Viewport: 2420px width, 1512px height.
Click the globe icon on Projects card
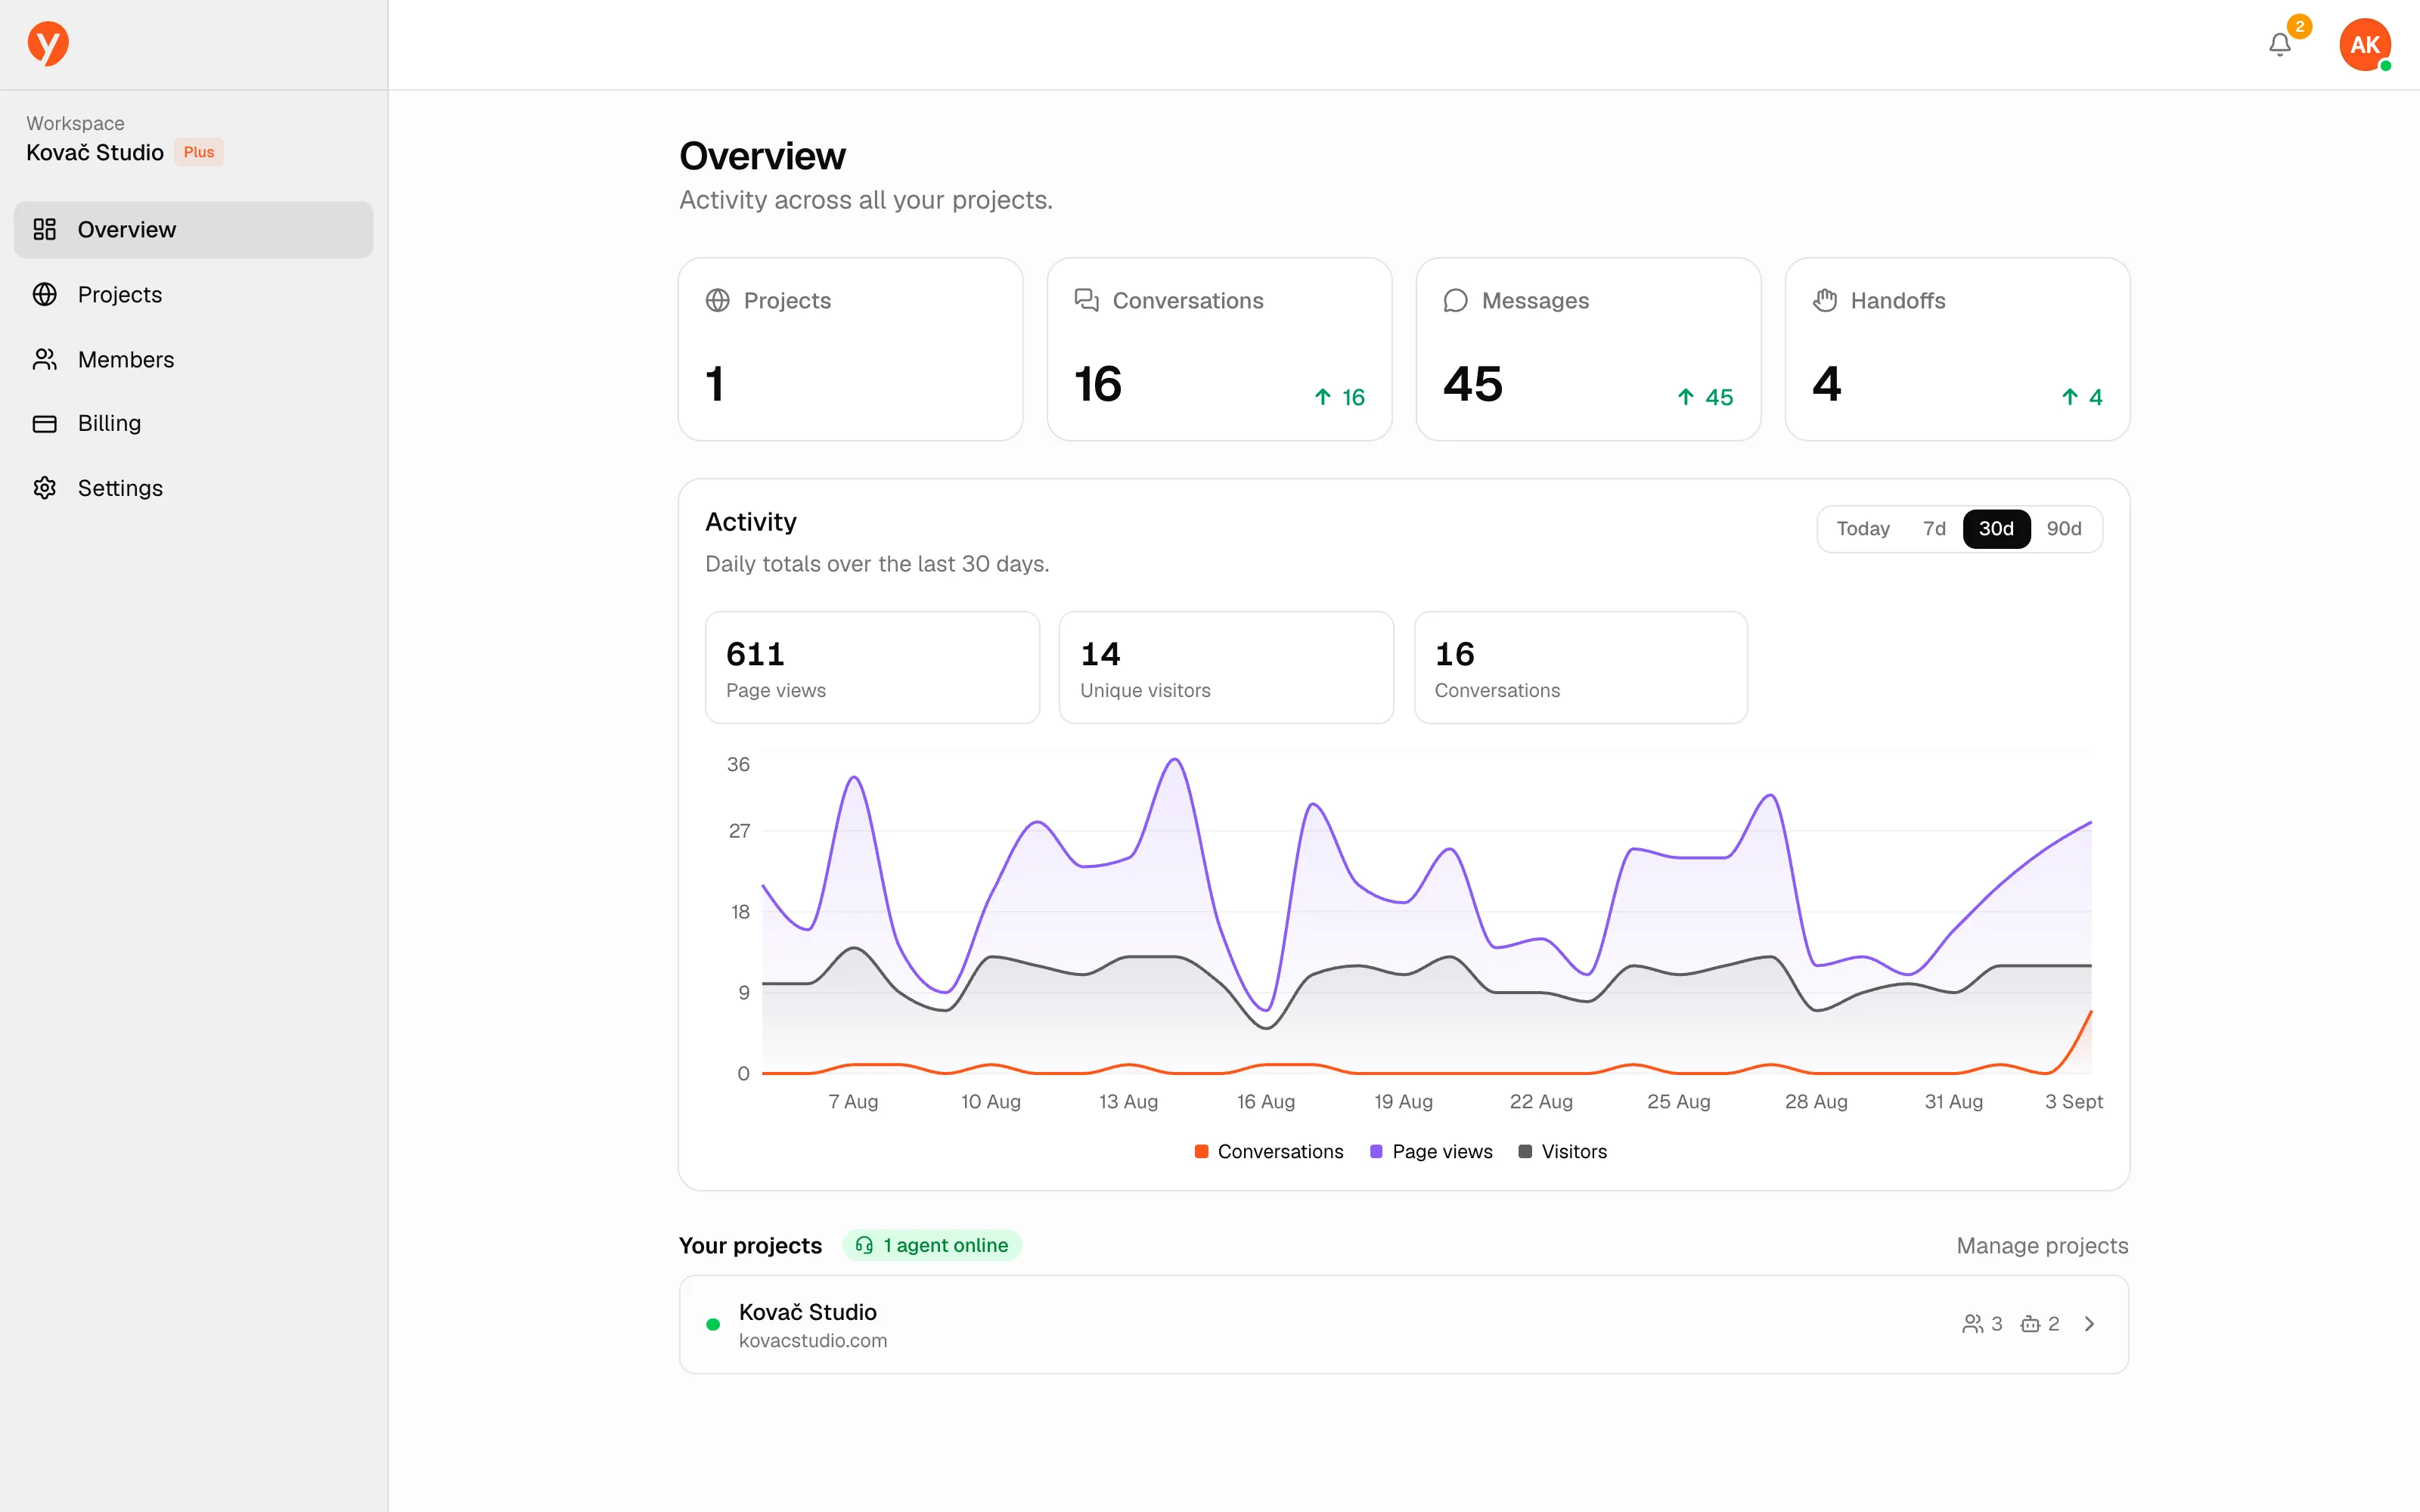click(x=717, y=300)
